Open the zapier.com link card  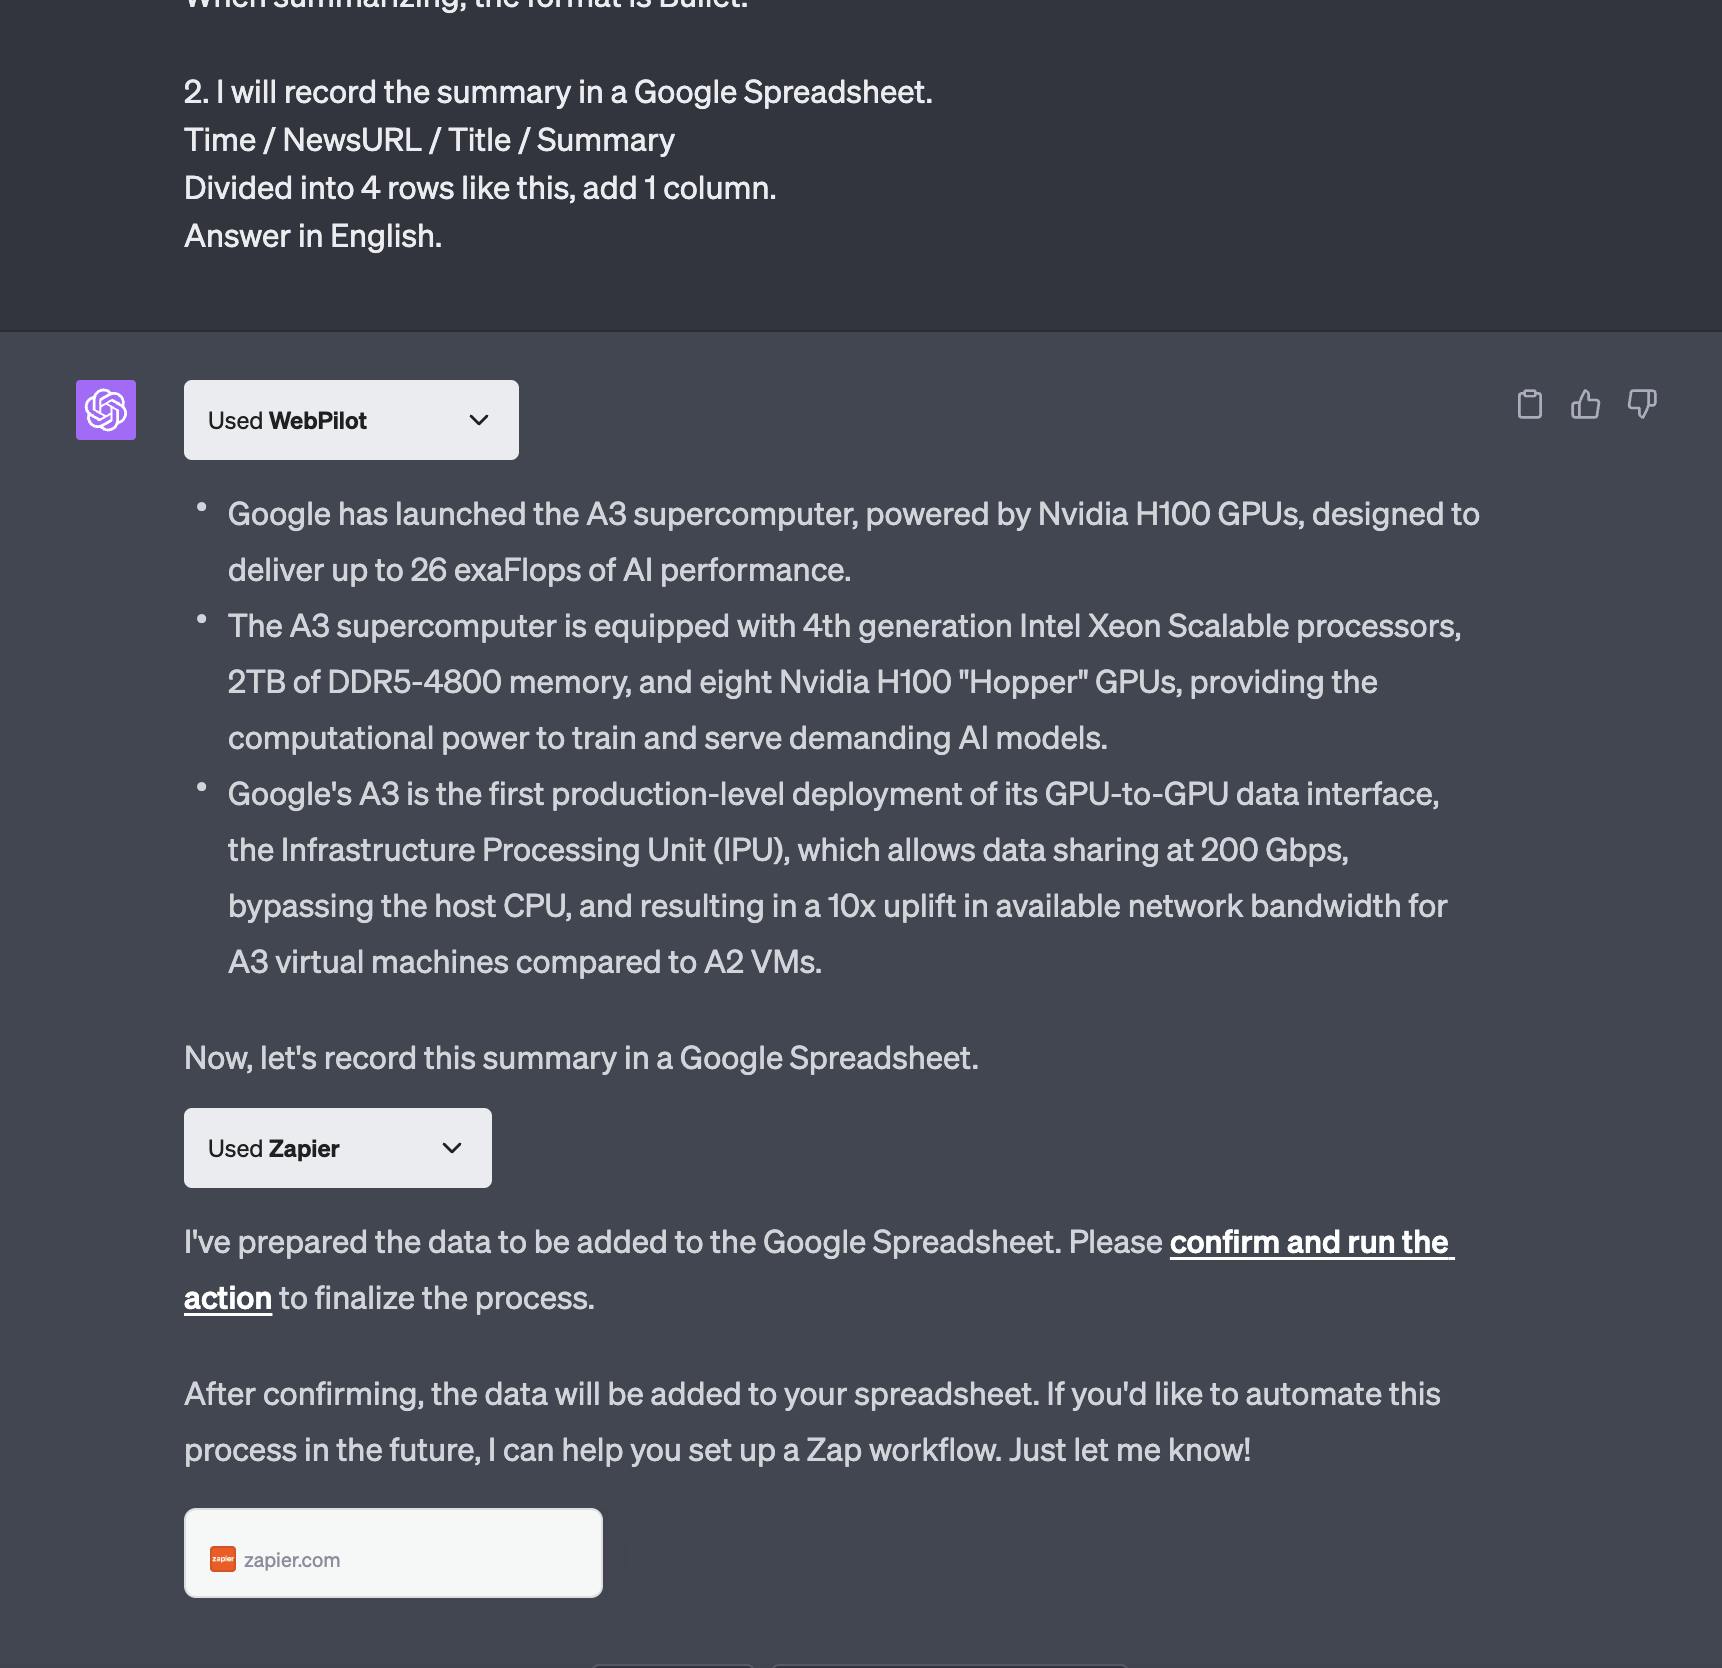point(393,1553)
